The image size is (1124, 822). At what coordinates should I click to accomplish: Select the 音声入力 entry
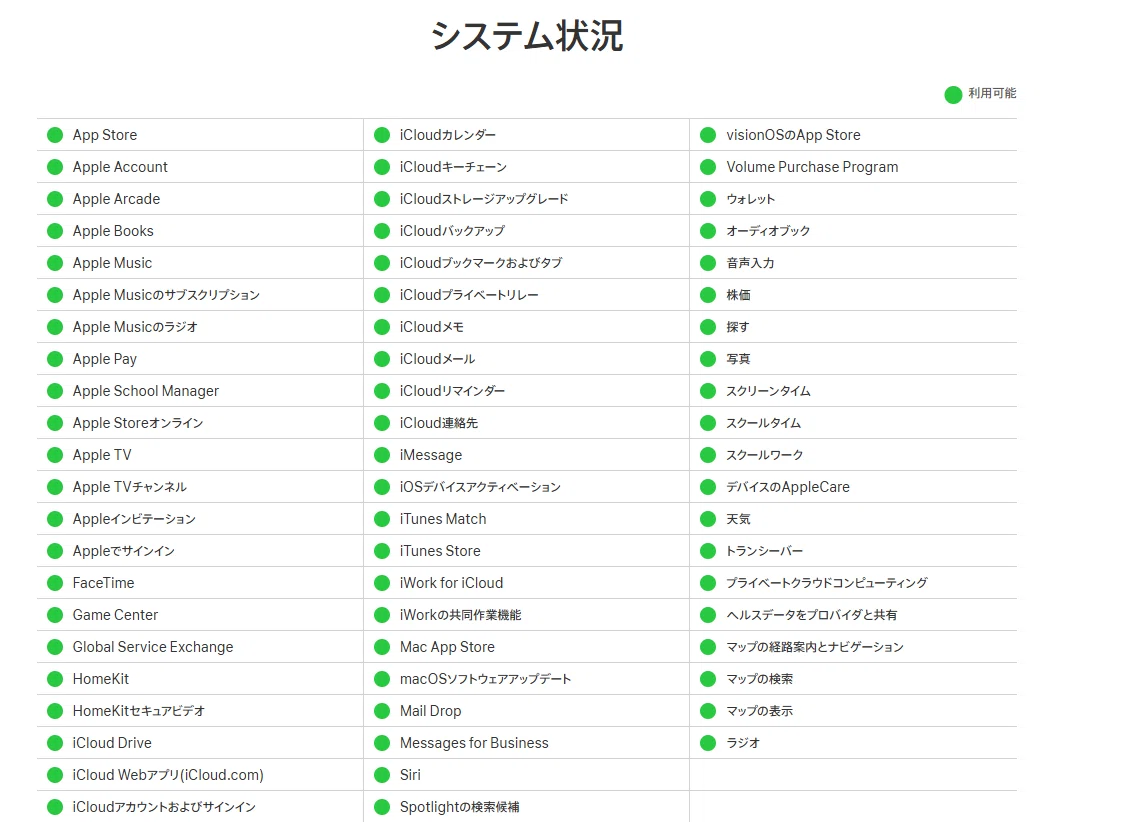751,263
